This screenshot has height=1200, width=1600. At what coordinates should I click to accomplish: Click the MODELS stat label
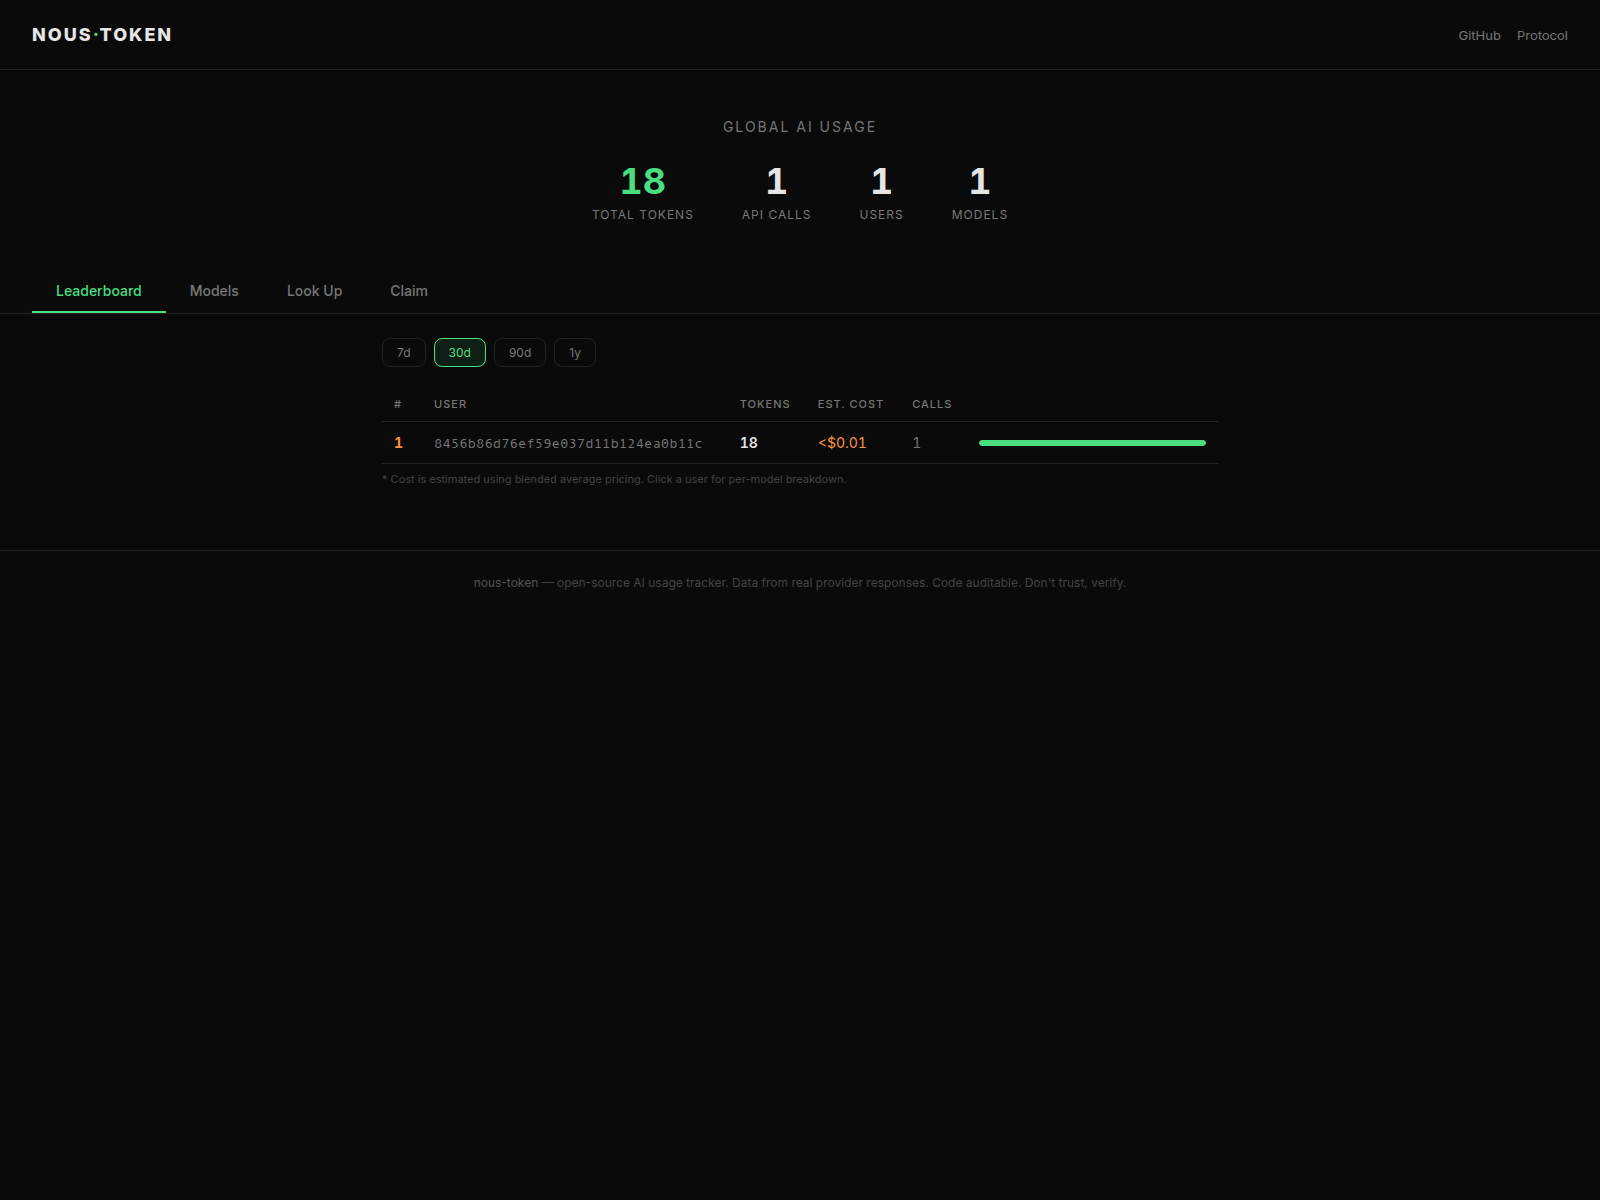(980, 215)
